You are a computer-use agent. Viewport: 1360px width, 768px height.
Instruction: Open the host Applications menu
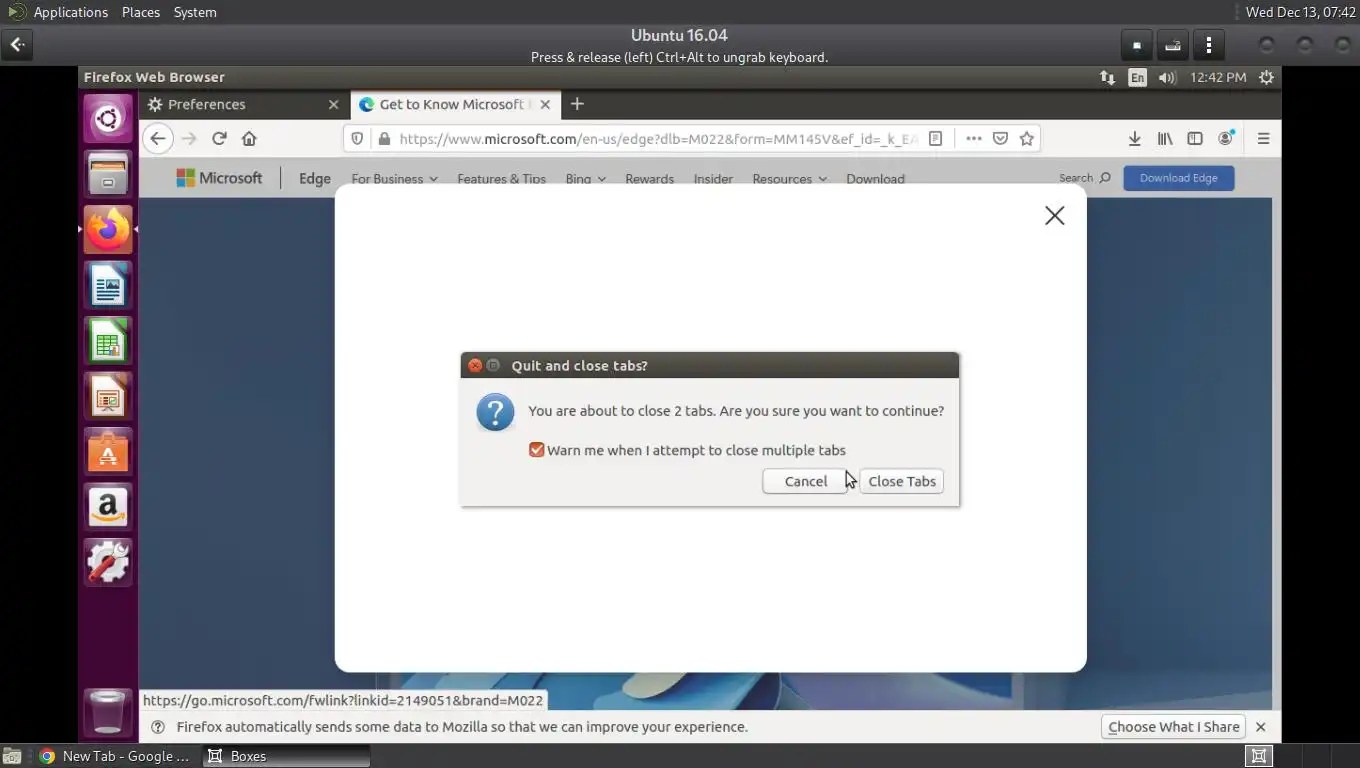[x=70, y=12]
